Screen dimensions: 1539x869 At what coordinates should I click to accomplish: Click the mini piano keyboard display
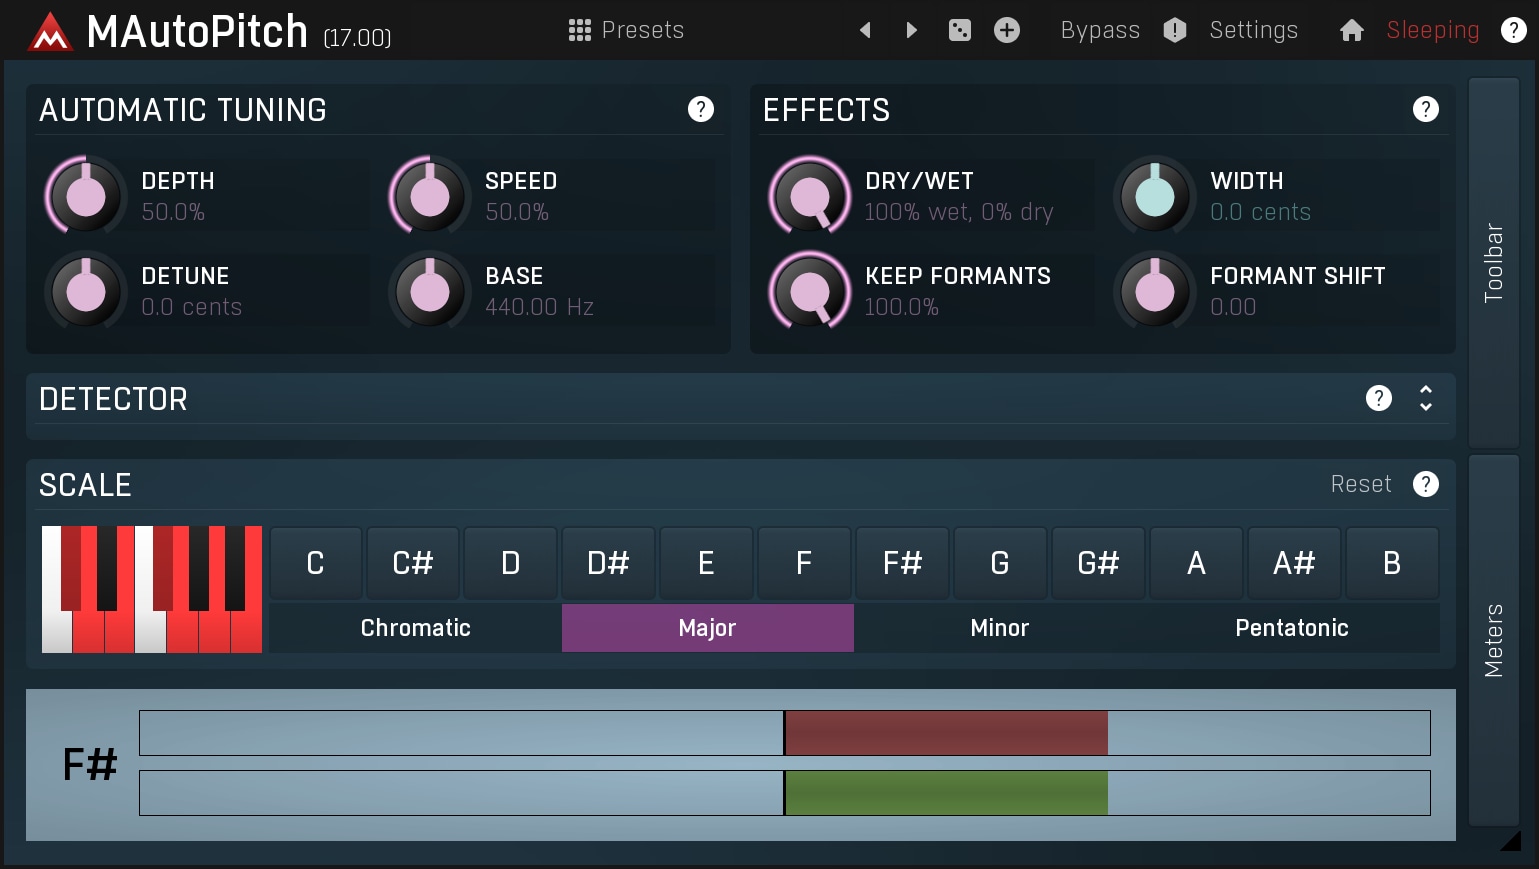pyautogui.click(x=152, y=590)
